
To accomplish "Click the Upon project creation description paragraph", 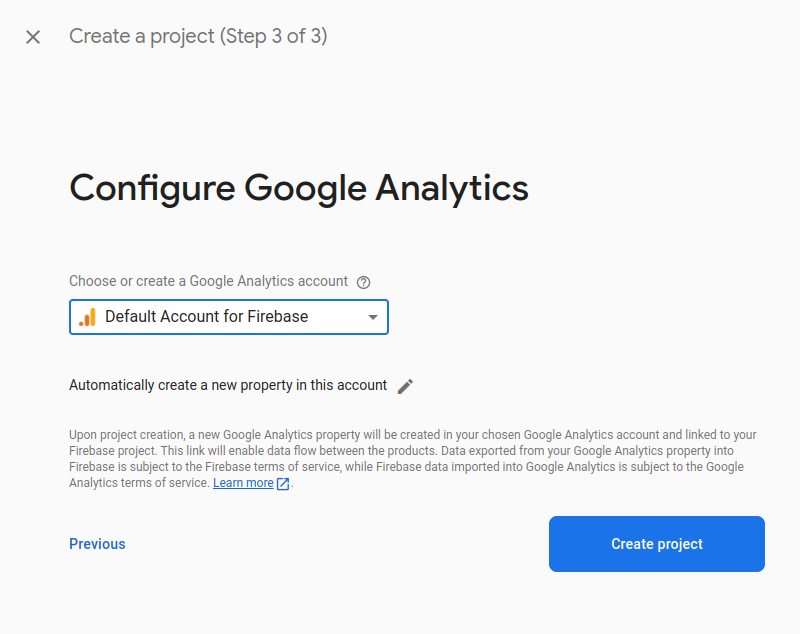I will coord(413,459).
